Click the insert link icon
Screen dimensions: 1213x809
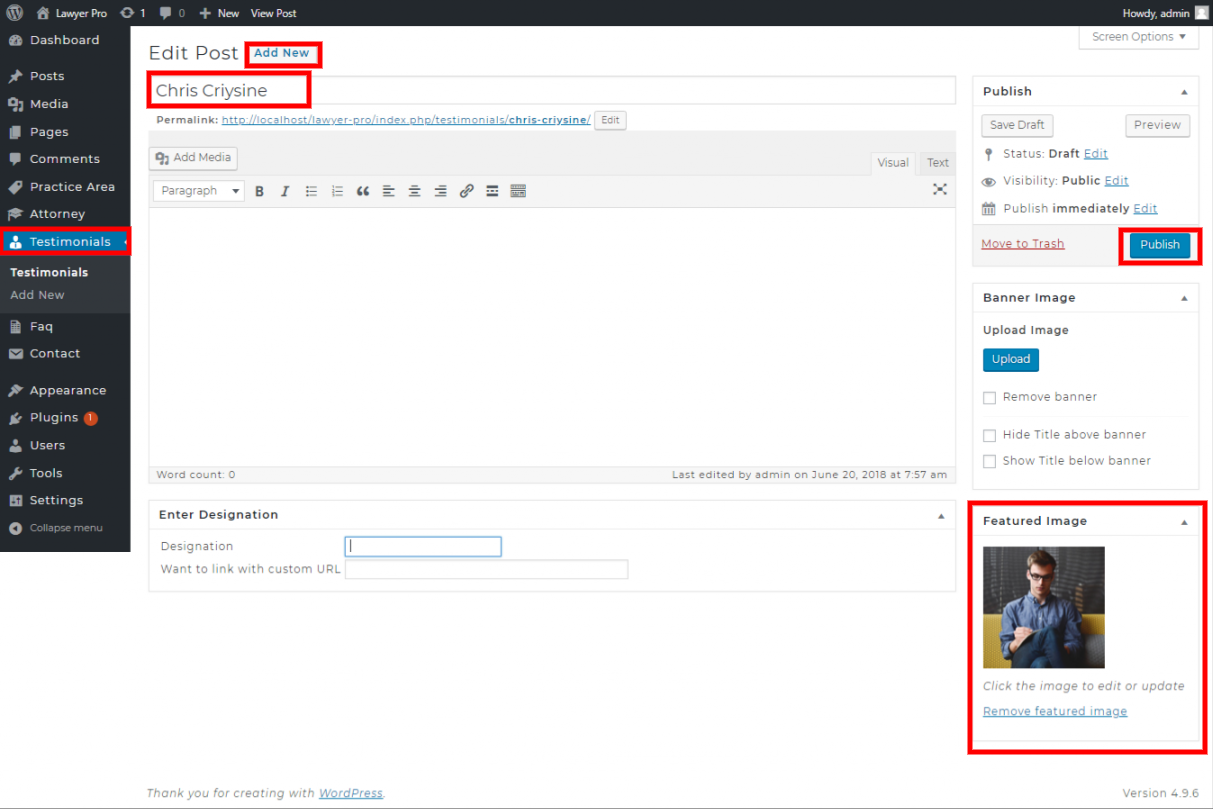[466, 191]
